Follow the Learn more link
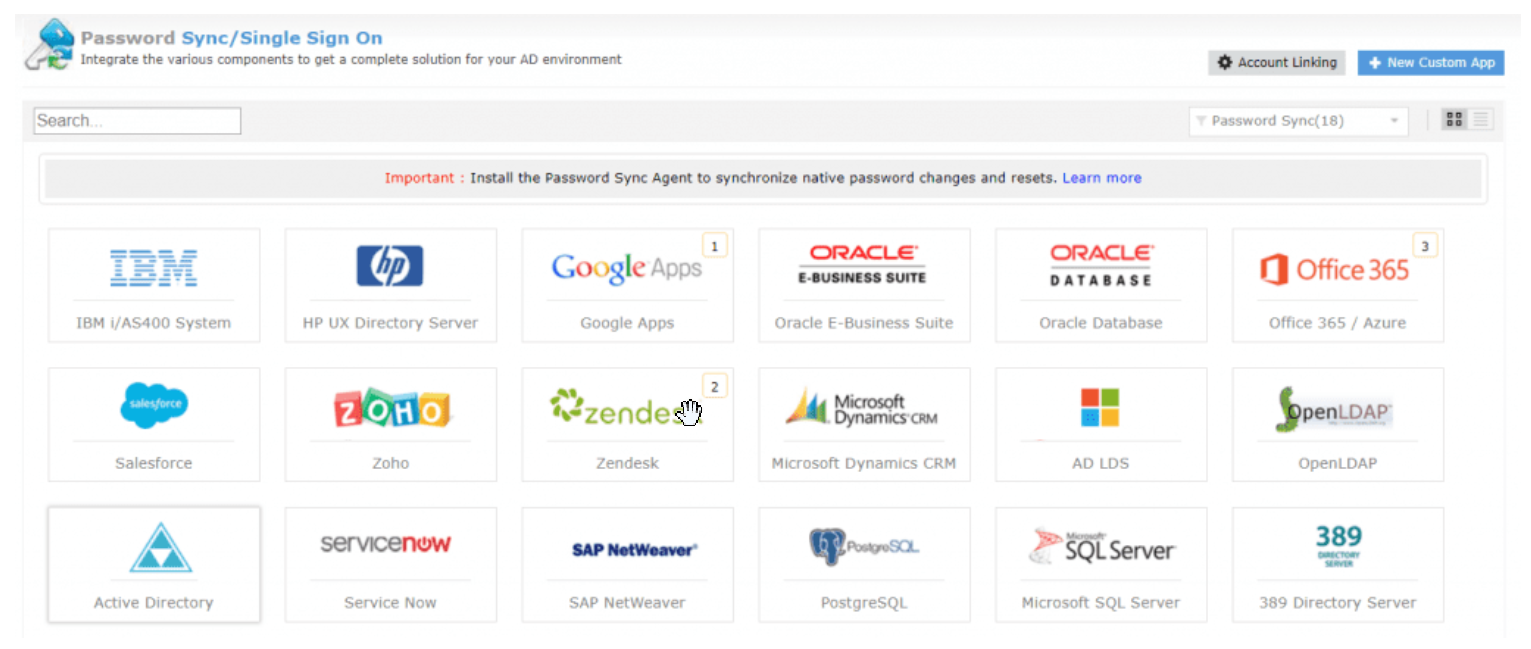 [1101, 178]
